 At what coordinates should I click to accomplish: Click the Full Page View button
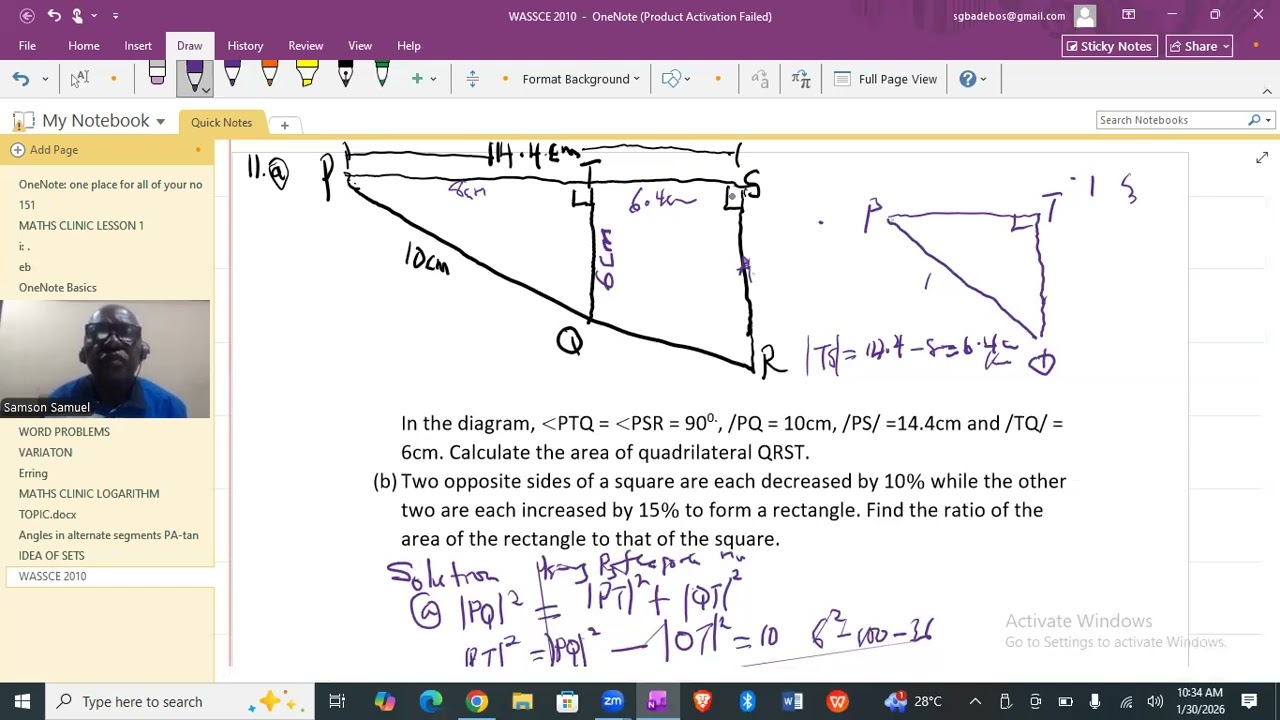click(886, 79)
